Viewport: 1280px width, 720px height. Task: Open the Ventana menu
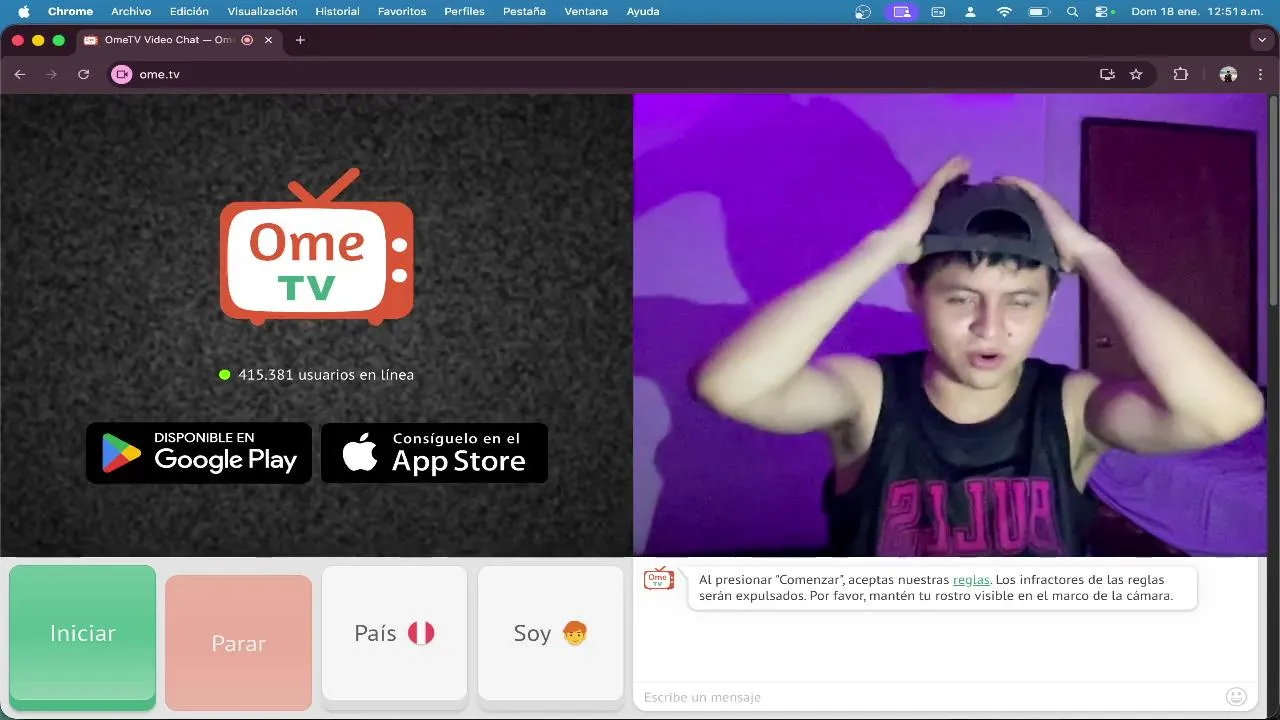pyautogui.click(x=586, y=12)
